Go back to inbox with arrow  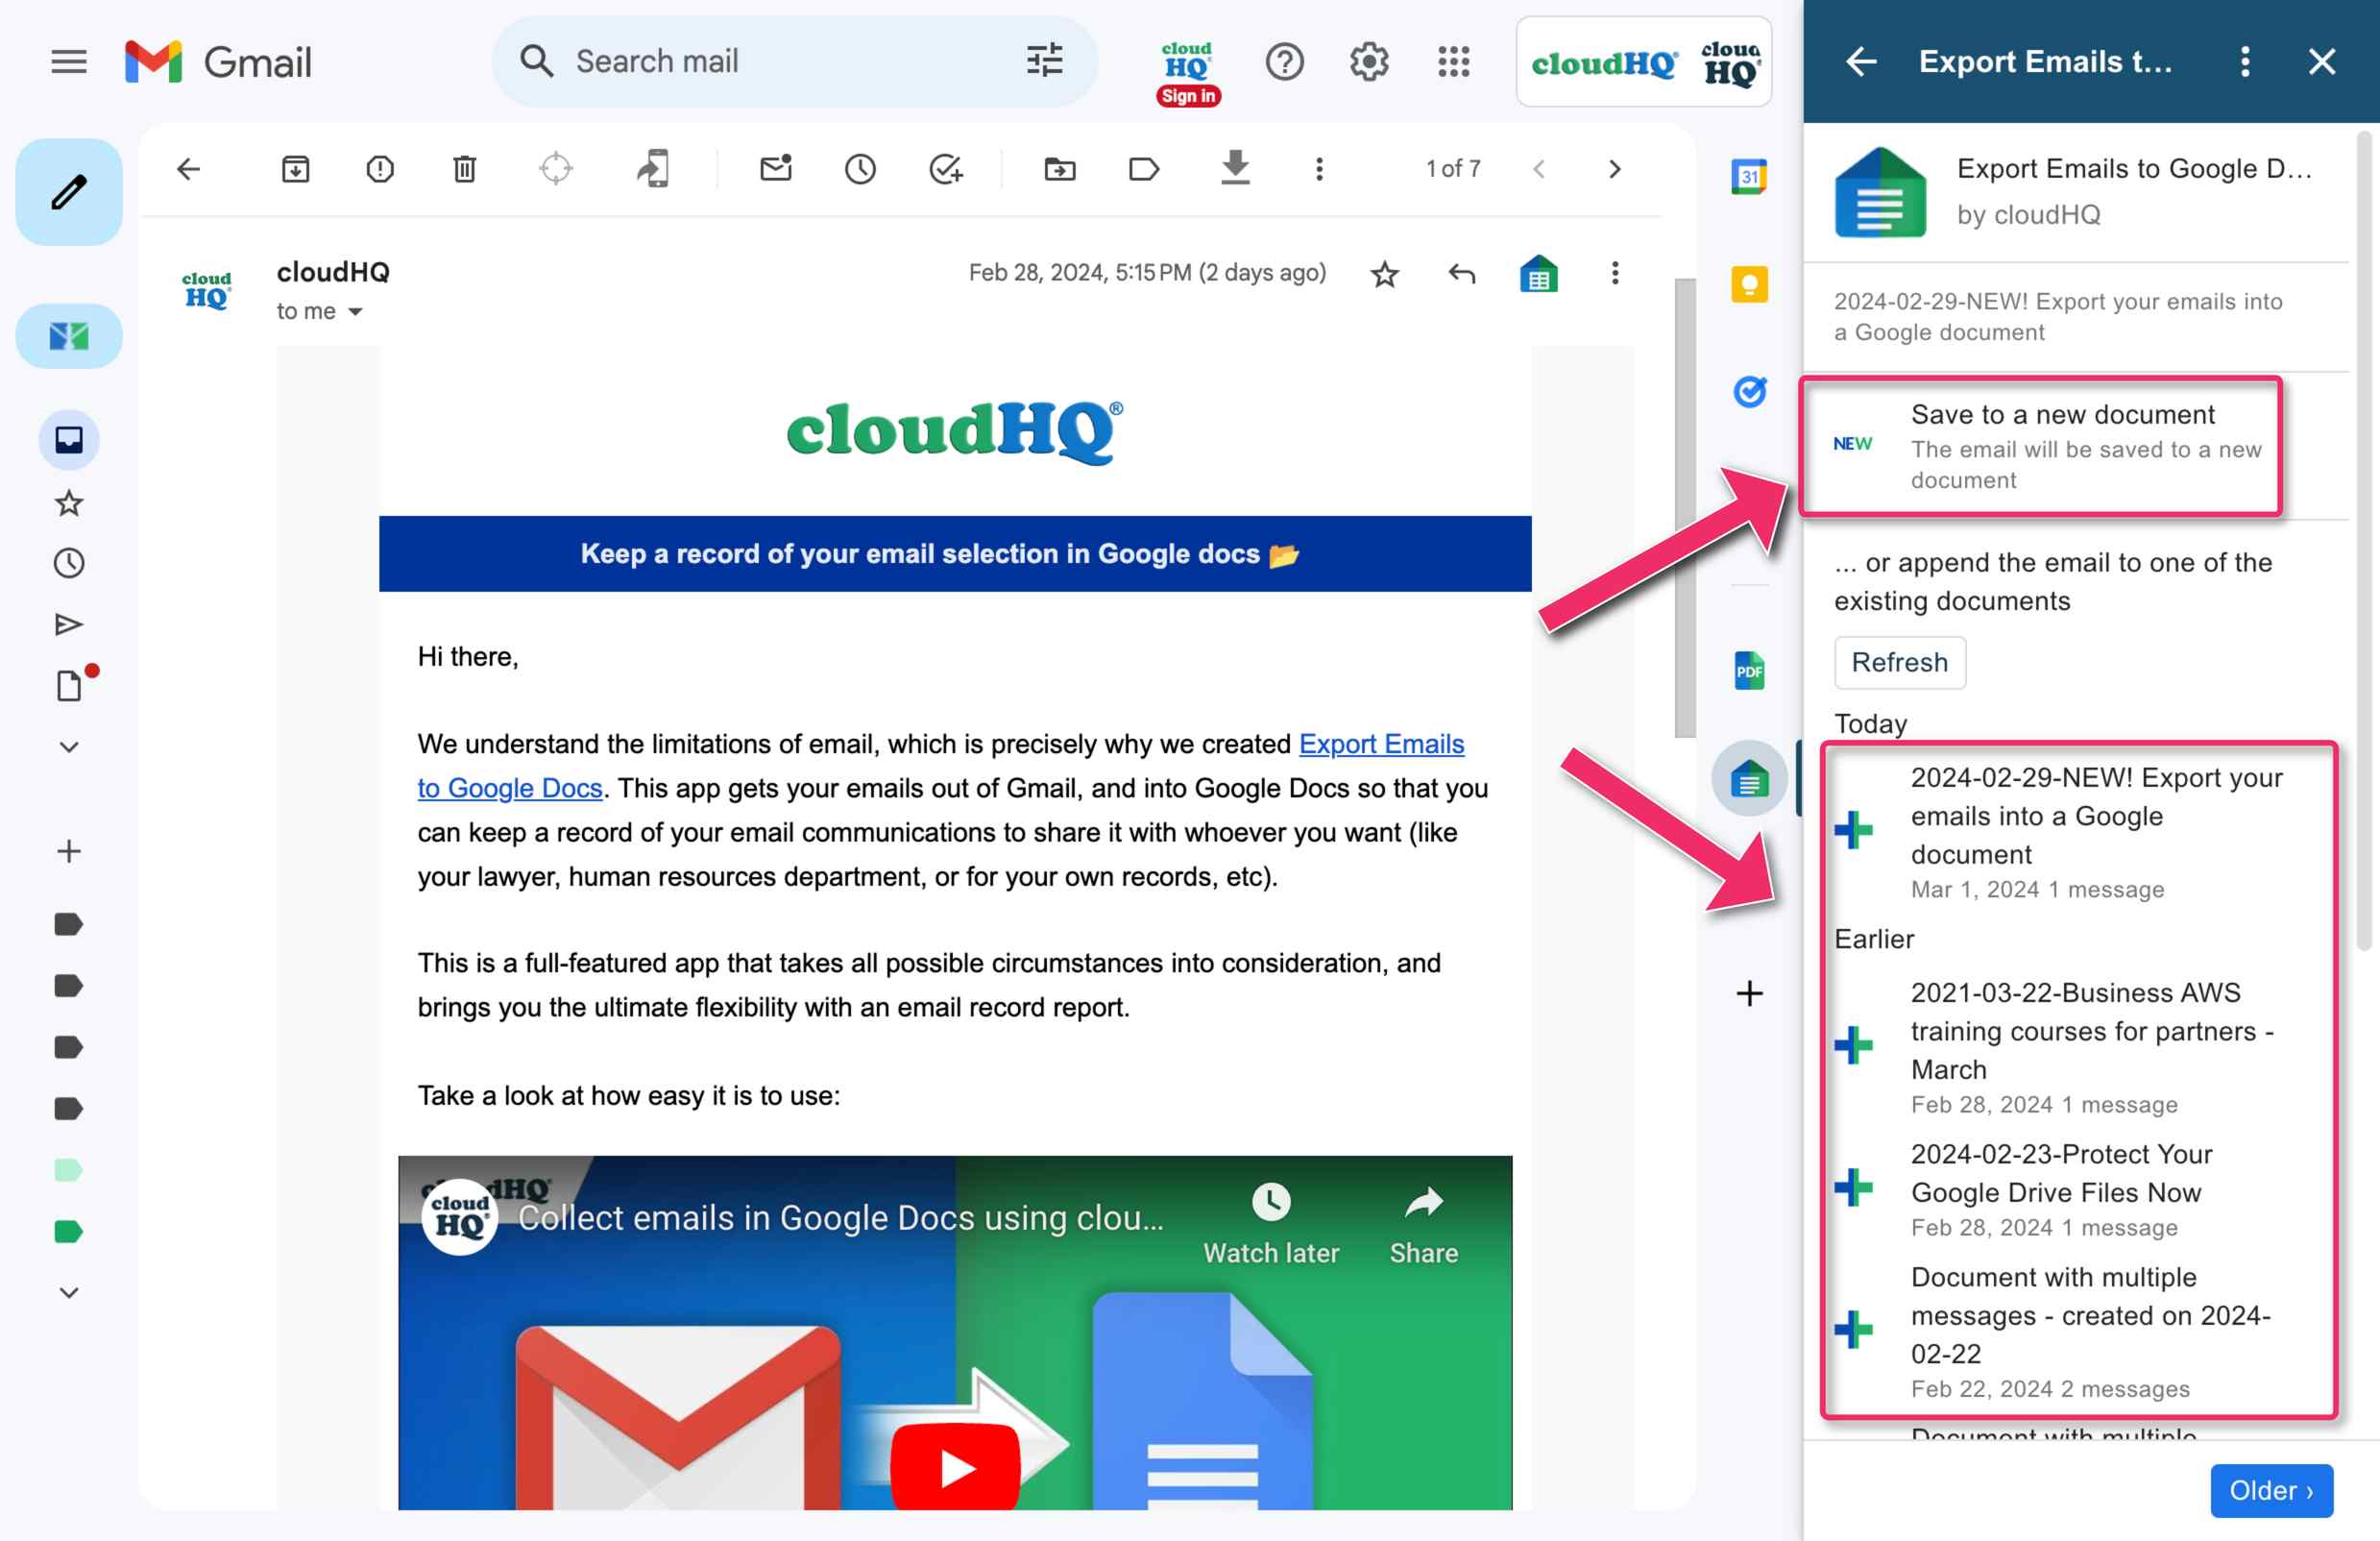coord(188,169)
